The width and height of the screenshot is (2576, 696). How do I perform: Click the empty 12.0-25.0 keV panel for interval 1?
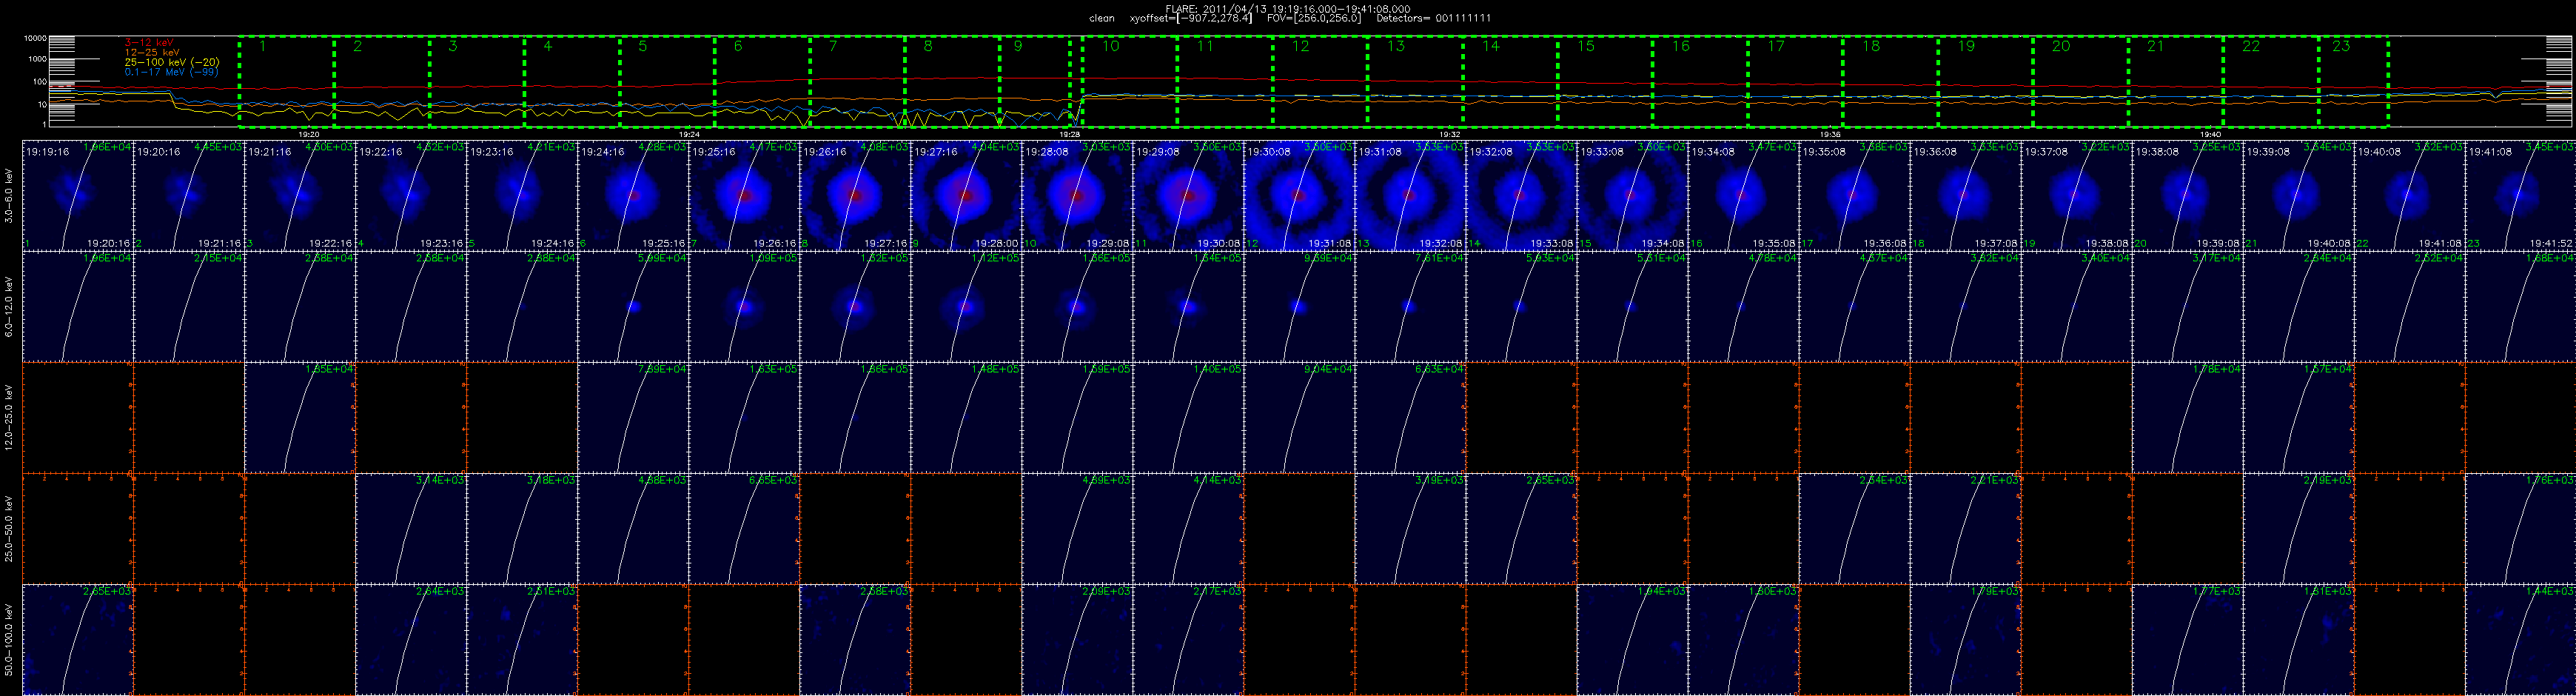pos(78,417)
